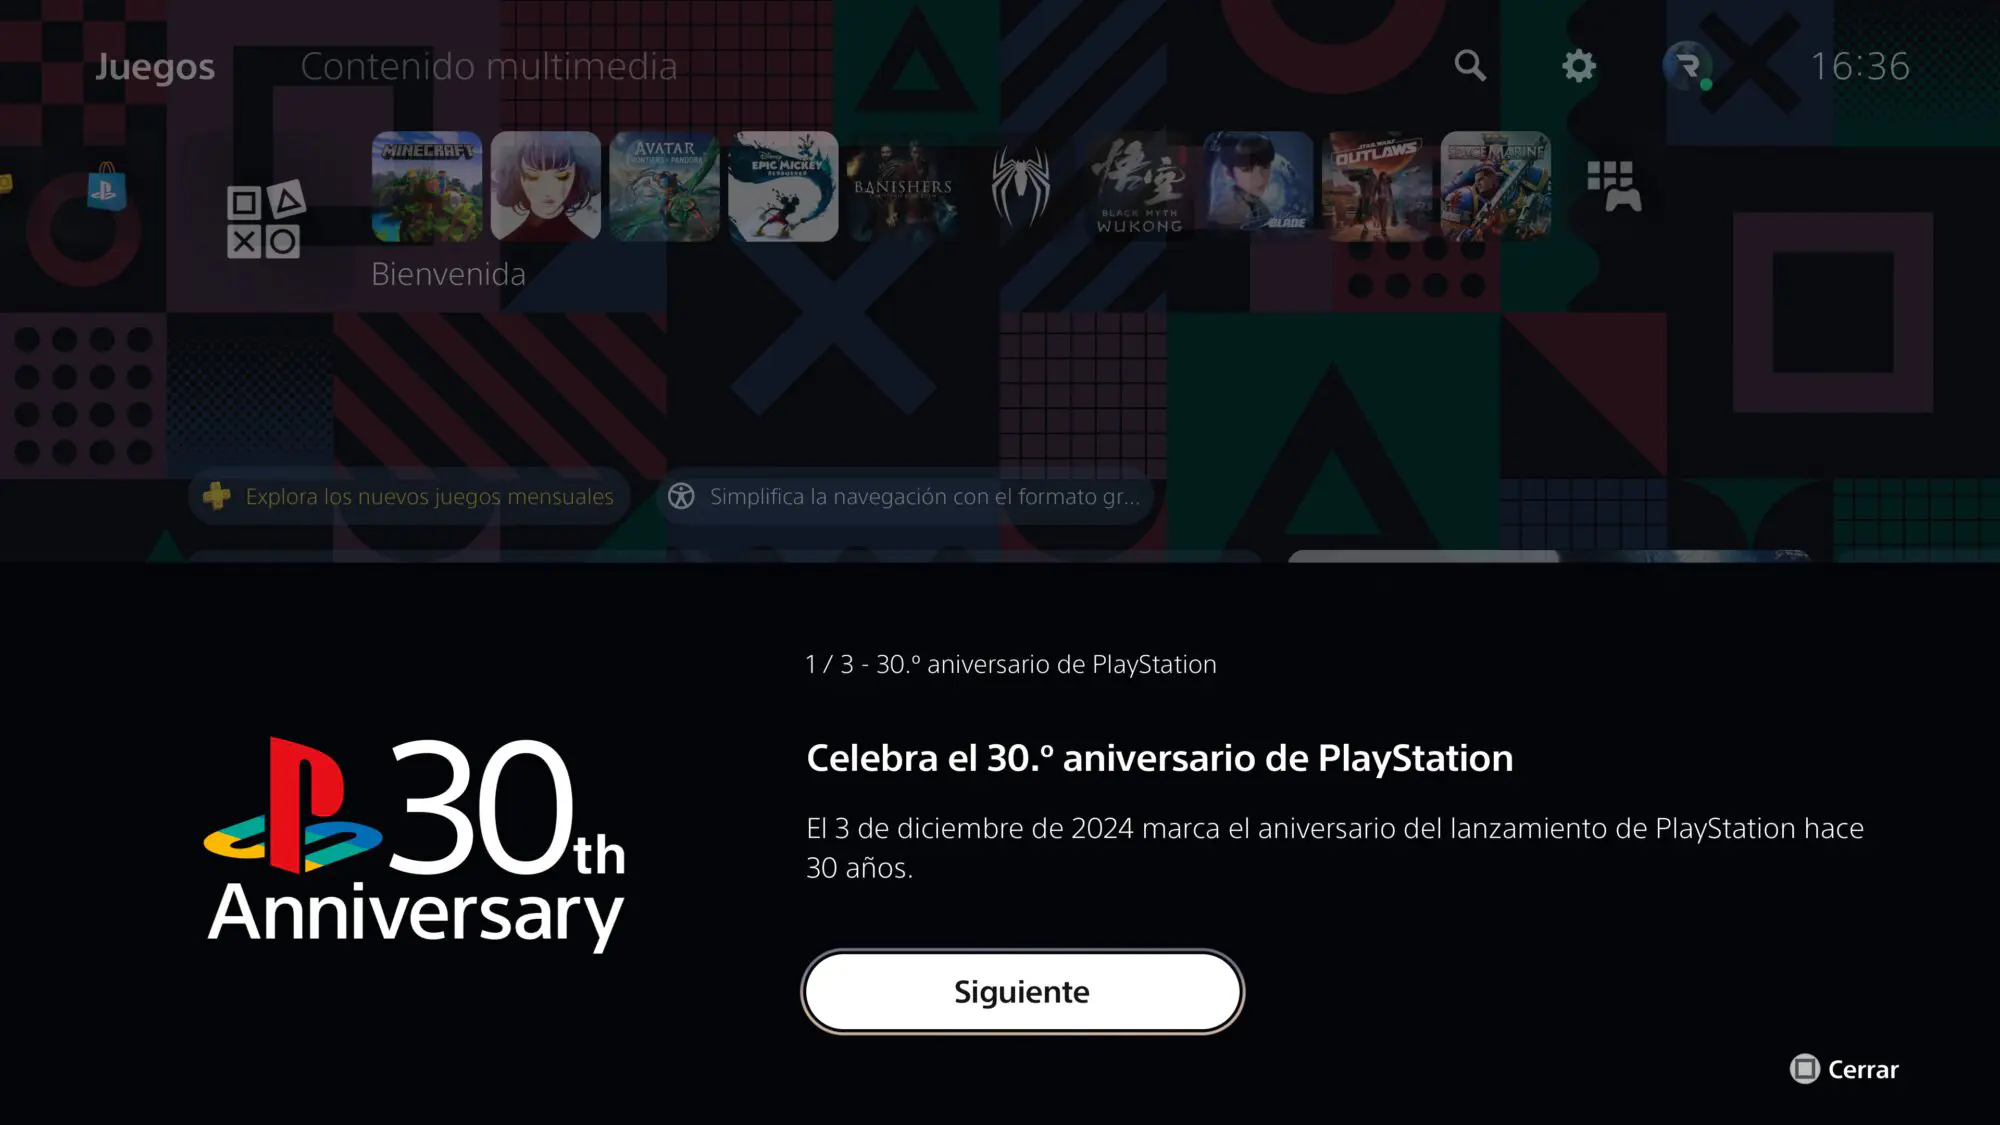Screen dimensions: 2000x1125
Task: Open the user profile avatar
Action: 1688,66
